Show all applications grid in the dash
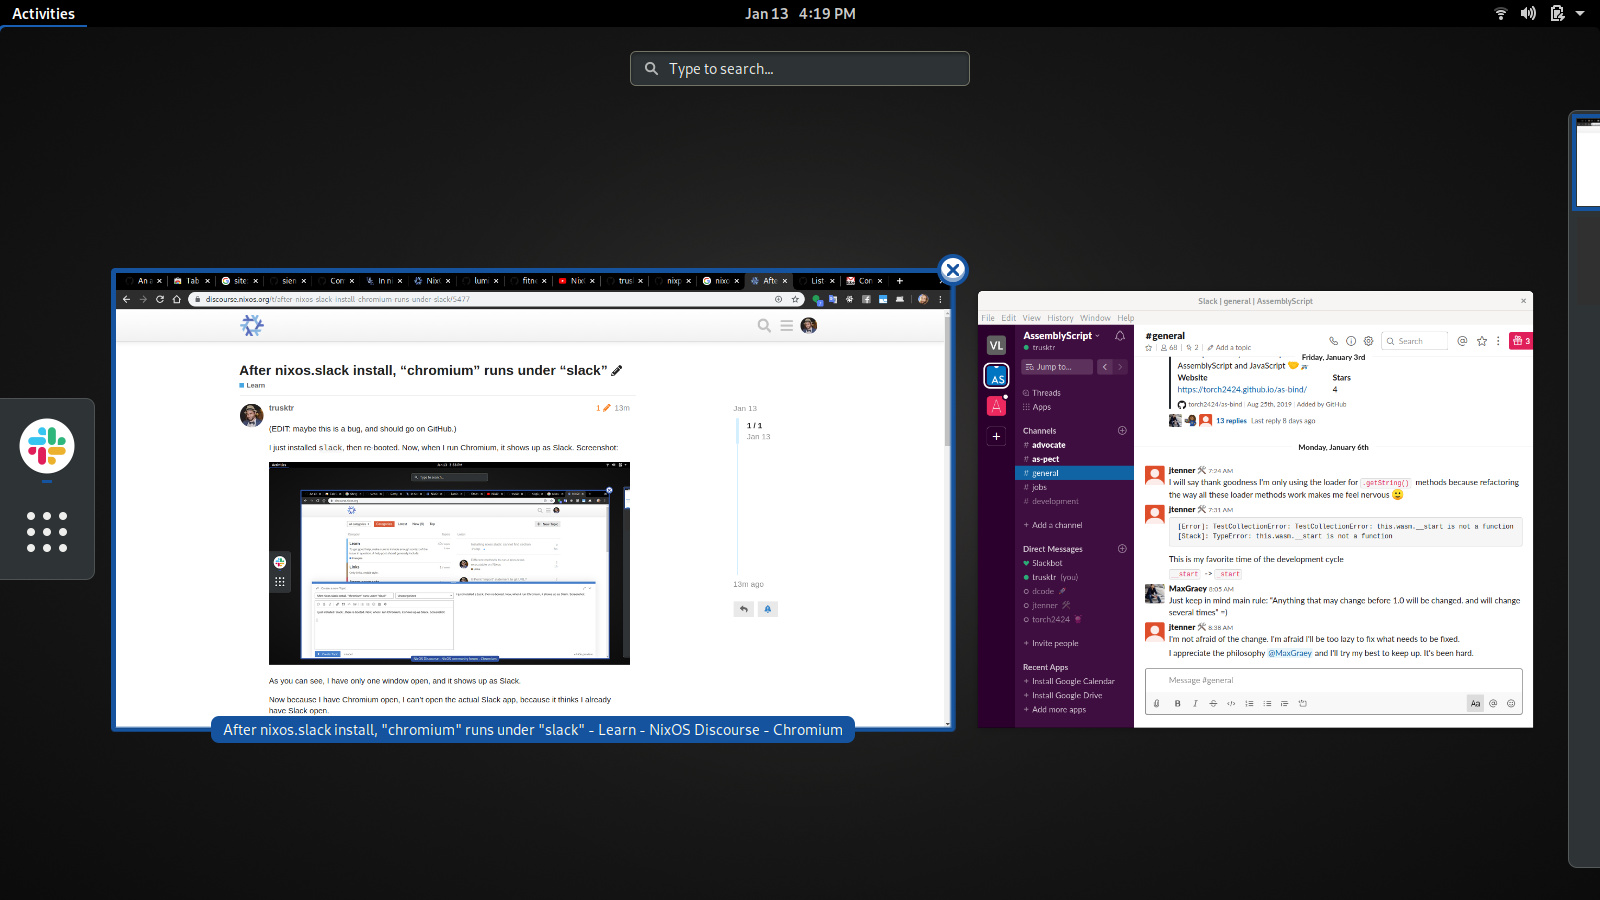 coord(47,532)
